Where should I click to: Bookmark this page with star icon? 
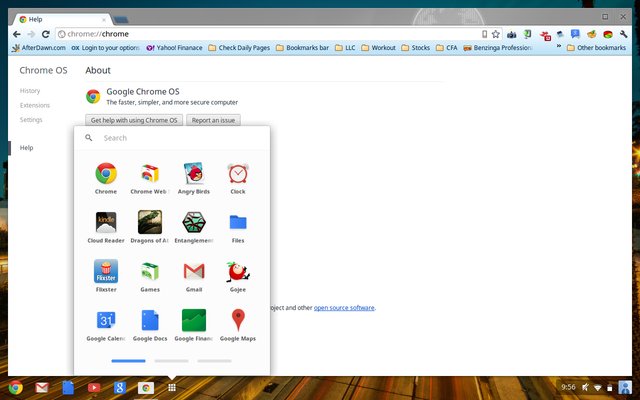[x=496, y=34]
